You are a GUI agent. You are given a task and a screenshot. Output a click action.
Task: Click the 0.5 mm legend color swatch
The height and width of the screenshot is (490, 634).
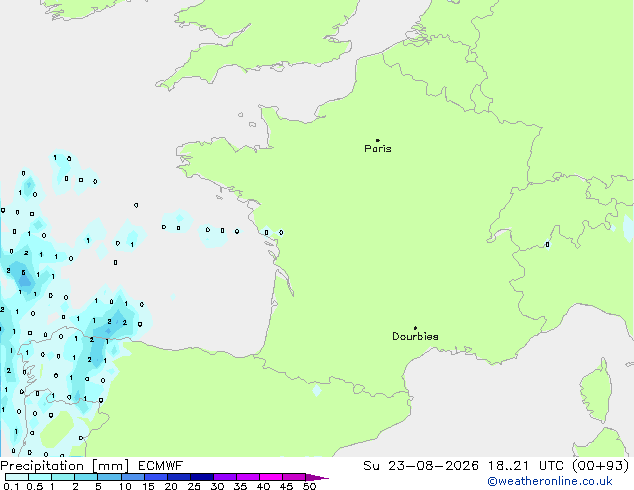point(40,477)
